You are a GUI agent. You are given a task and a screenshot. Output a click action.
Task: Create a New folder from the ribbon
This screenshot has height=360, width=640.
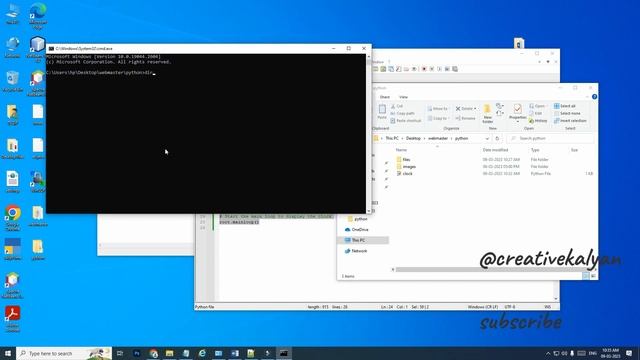tap(487, 113)
